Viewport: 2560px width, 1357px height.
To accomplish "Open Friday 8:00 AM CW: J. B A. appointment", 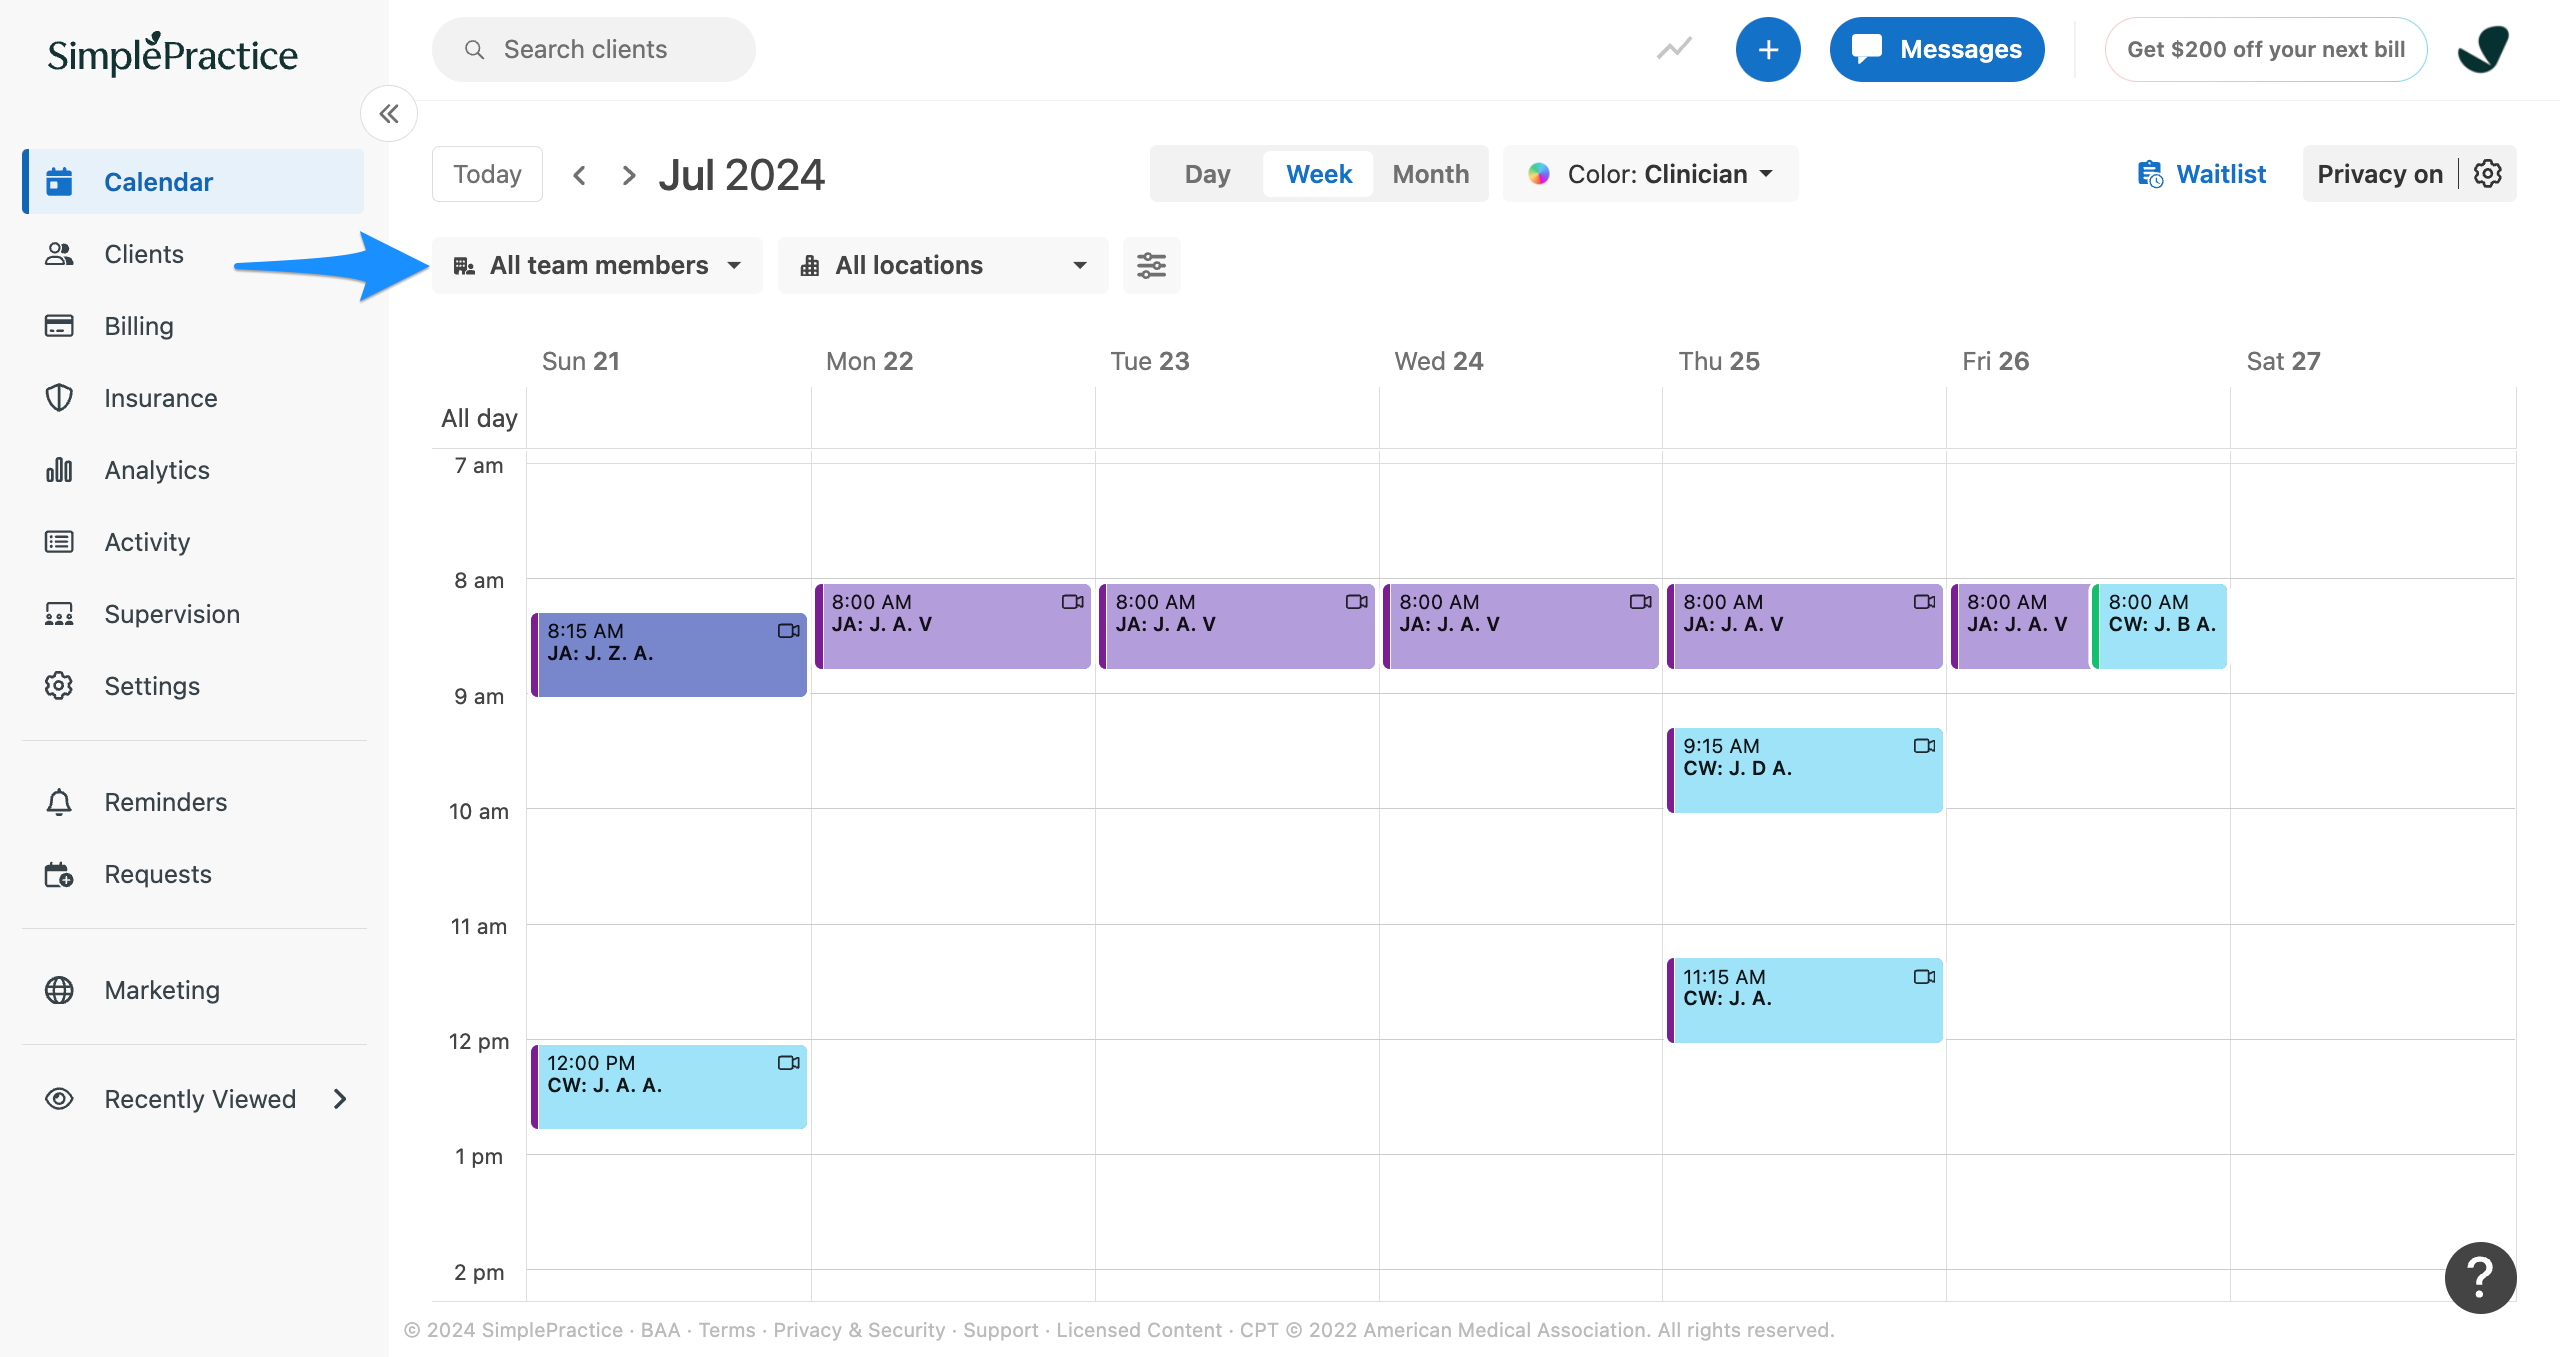I will (2160, 626).
